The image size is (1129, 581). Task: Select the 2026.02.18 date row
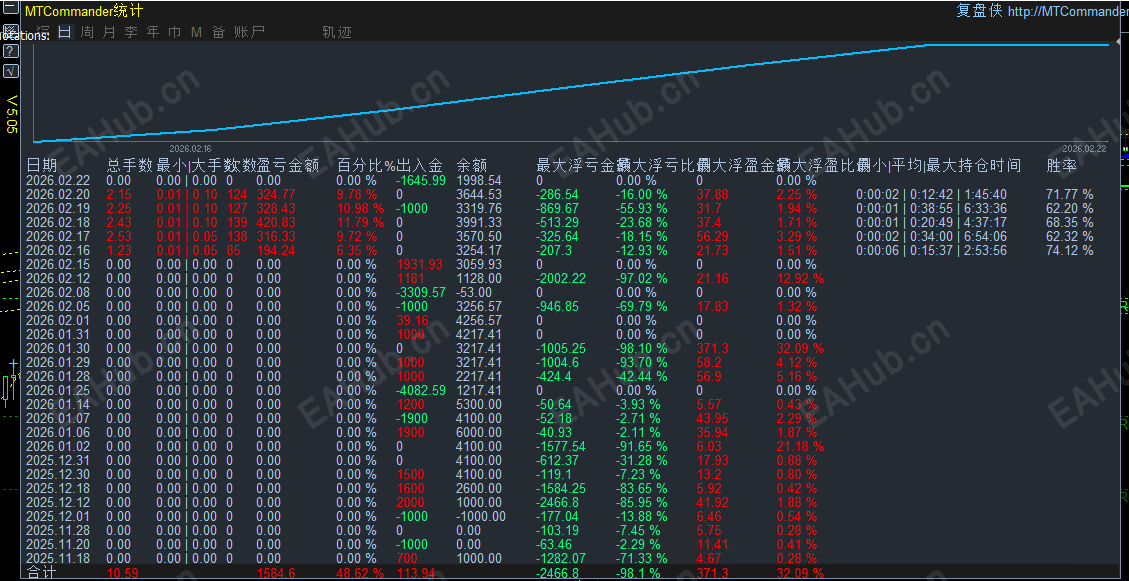click(x=58, y=222)
